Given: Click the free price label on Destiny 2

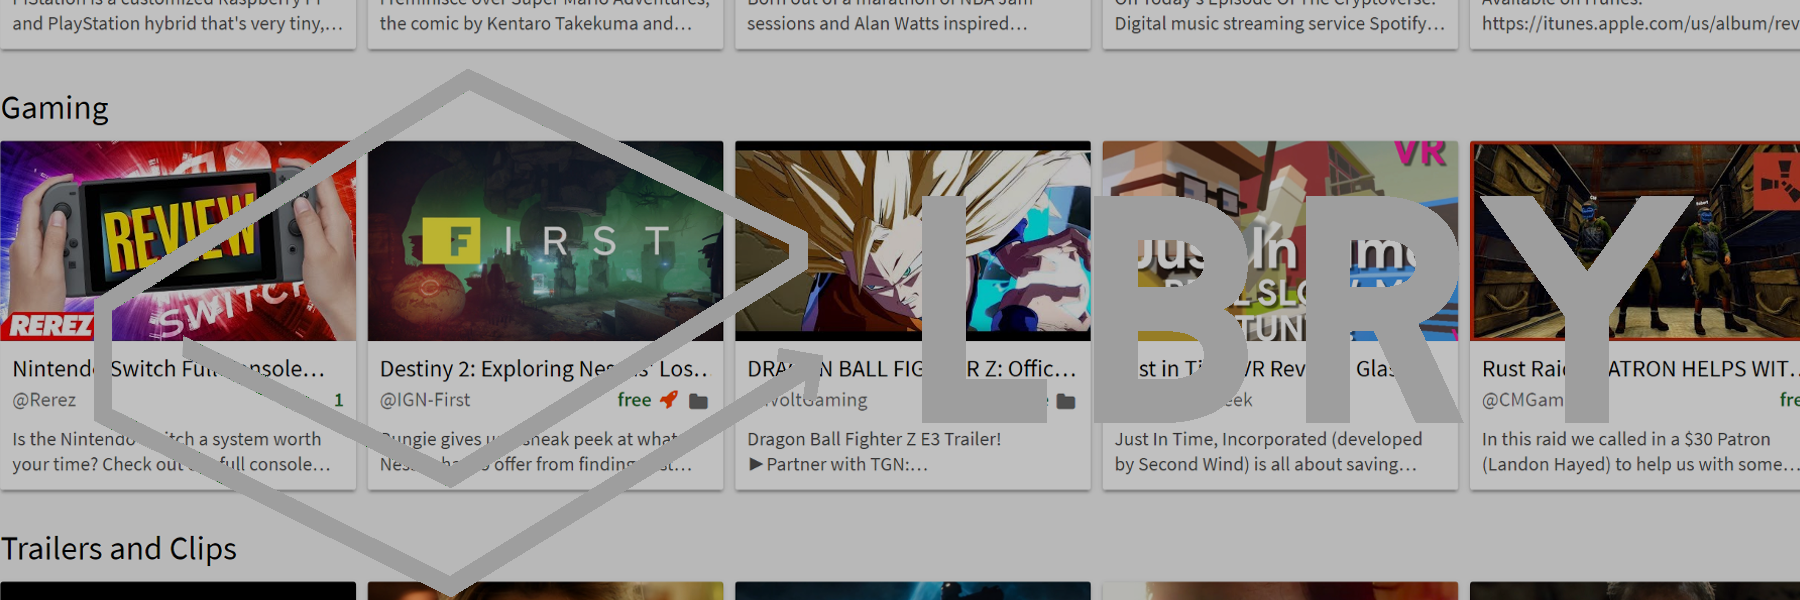Looking at the screenshot, I should 634,400.
